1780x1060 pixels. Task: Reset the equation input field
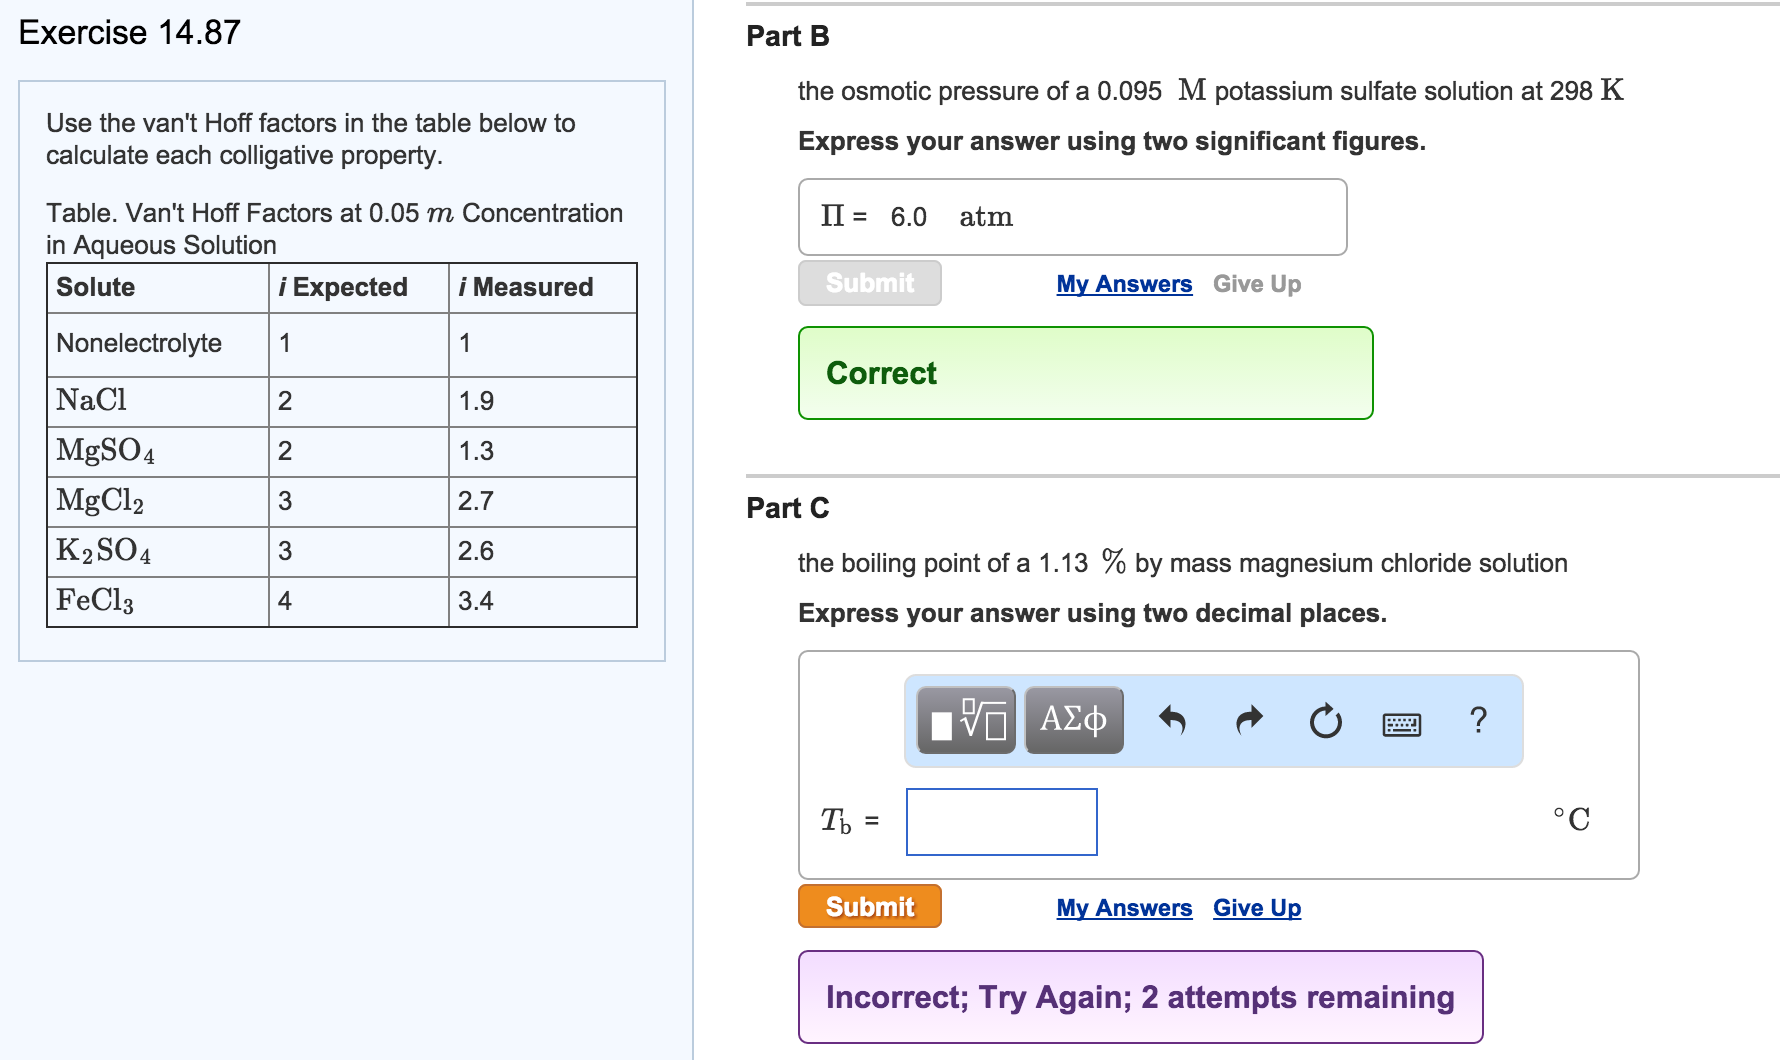pyautogui.click(x=1324, y=719)
